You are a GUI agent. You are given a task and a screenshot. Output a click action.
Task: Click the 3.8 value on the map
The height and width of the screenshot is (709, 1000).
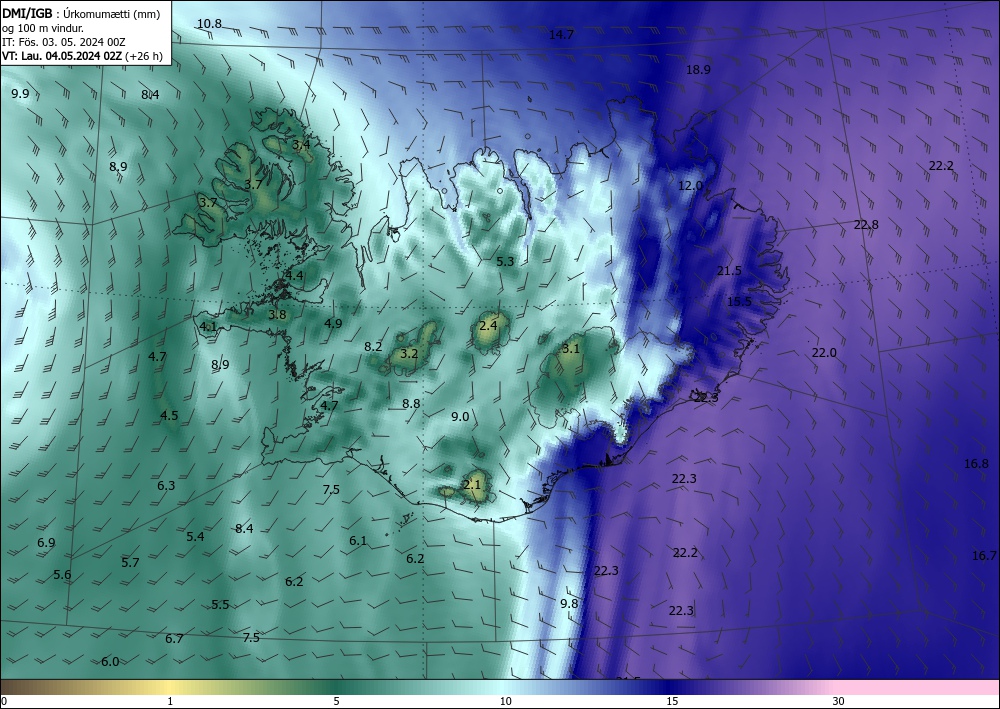click(x=277, y=314)
